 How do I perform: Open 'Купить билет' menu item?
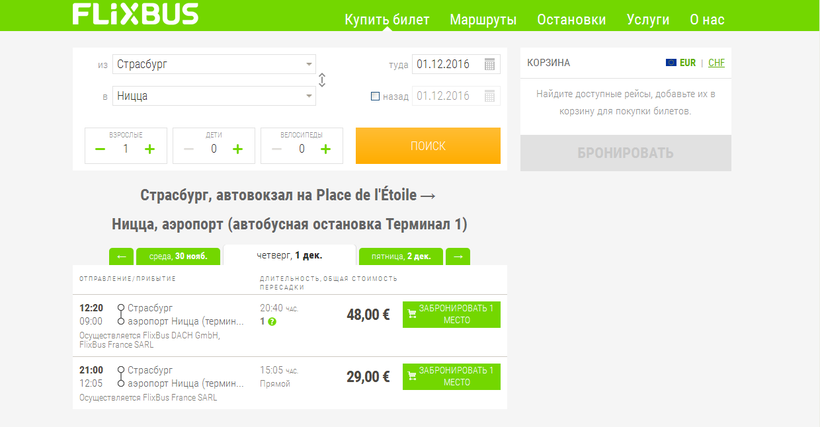coord(387,20)
